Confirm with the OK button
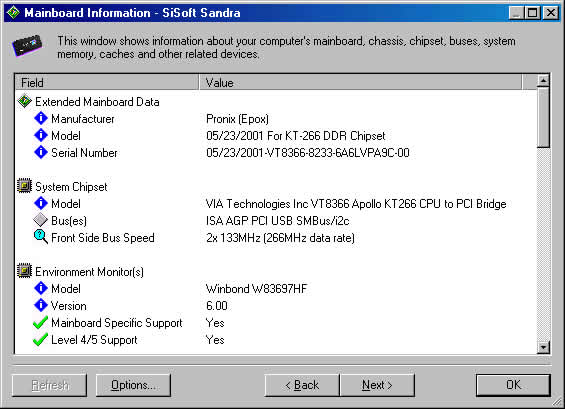This screenshot has height=409, width=565. pyautogui.click(x=513, y=385)
